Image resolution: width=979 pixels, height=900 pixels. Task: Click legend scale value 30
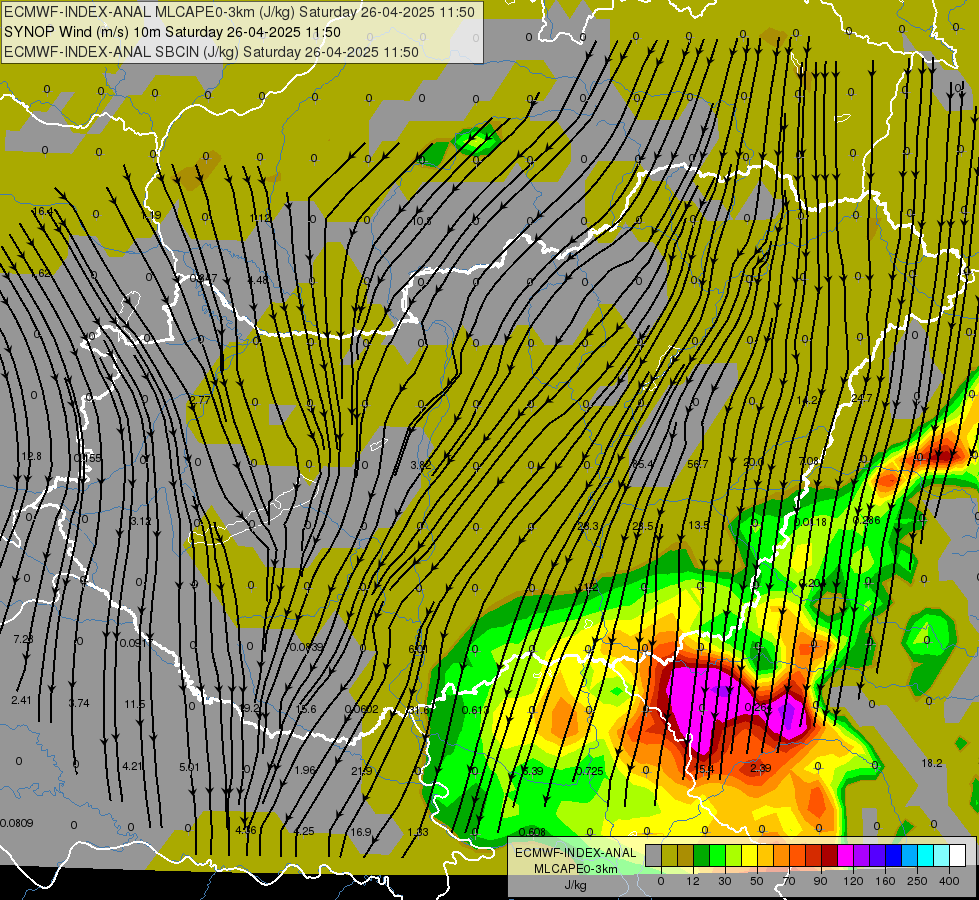click(725, 881)
